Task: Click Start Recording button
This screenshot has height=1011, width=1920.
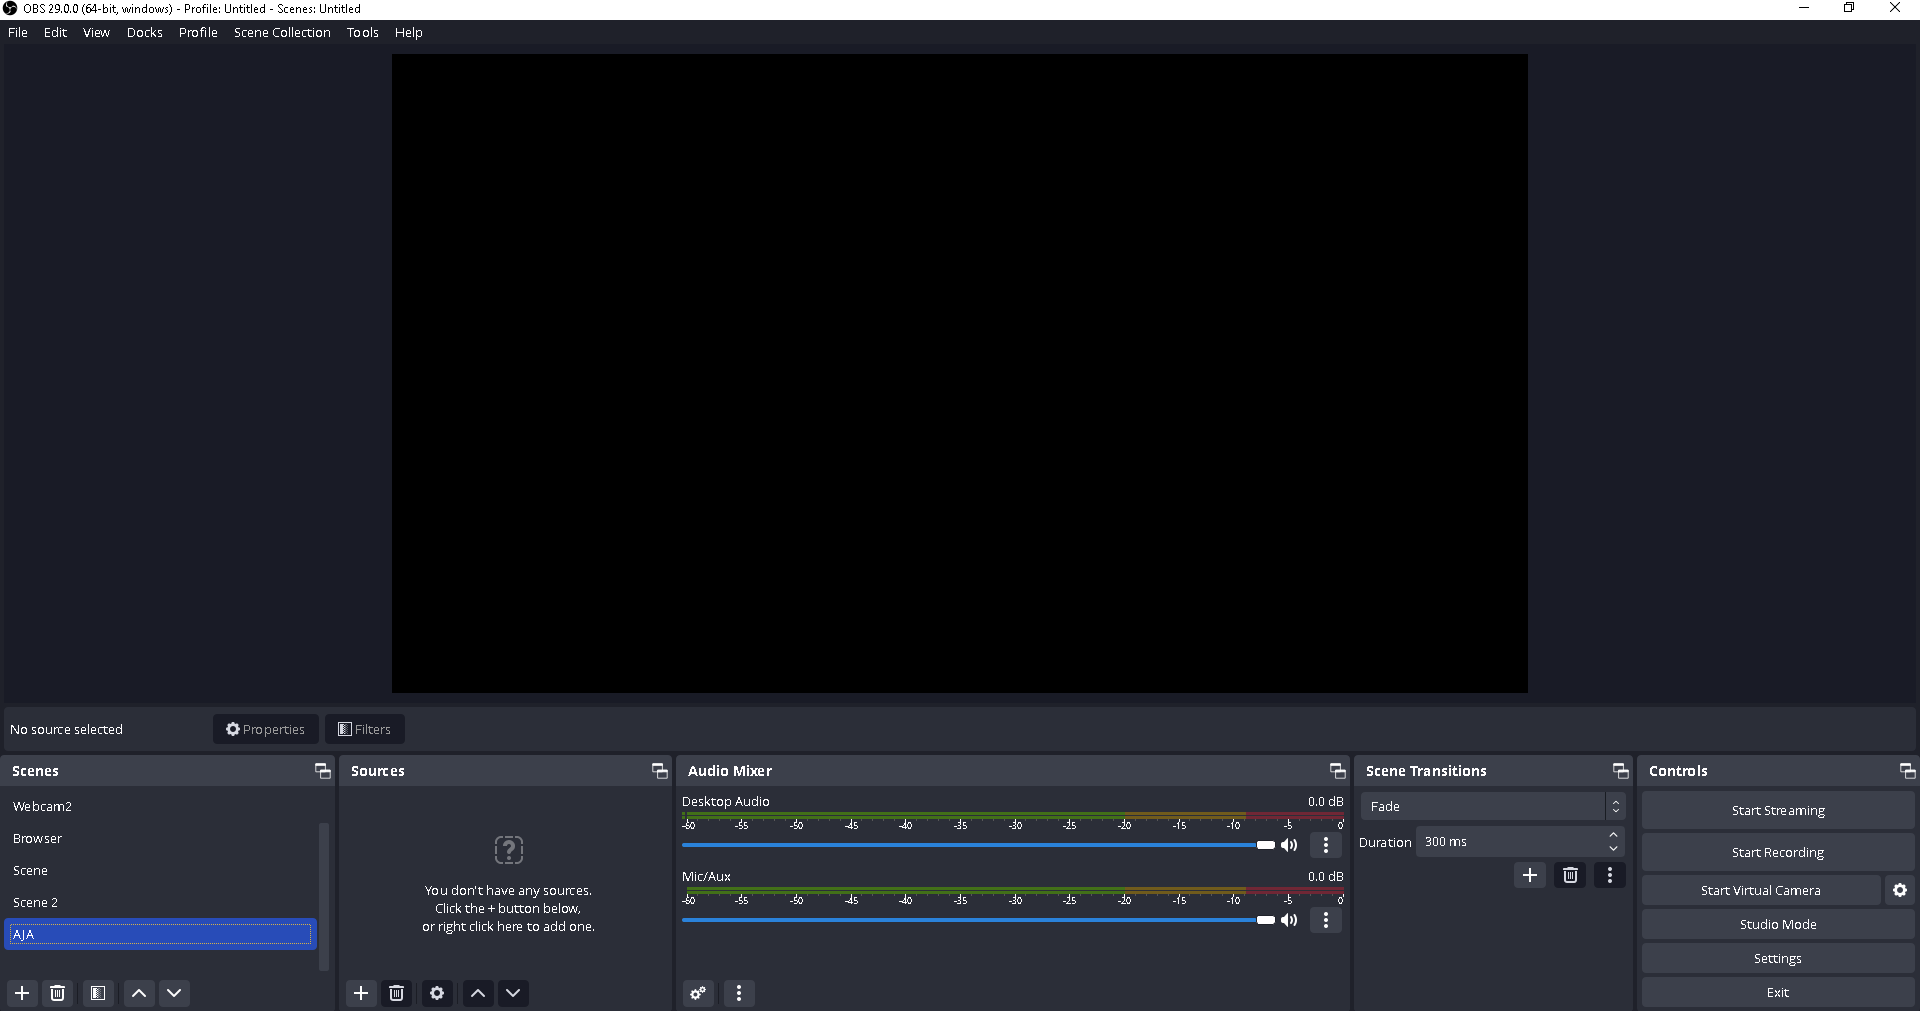Action: click(1777, 852)
